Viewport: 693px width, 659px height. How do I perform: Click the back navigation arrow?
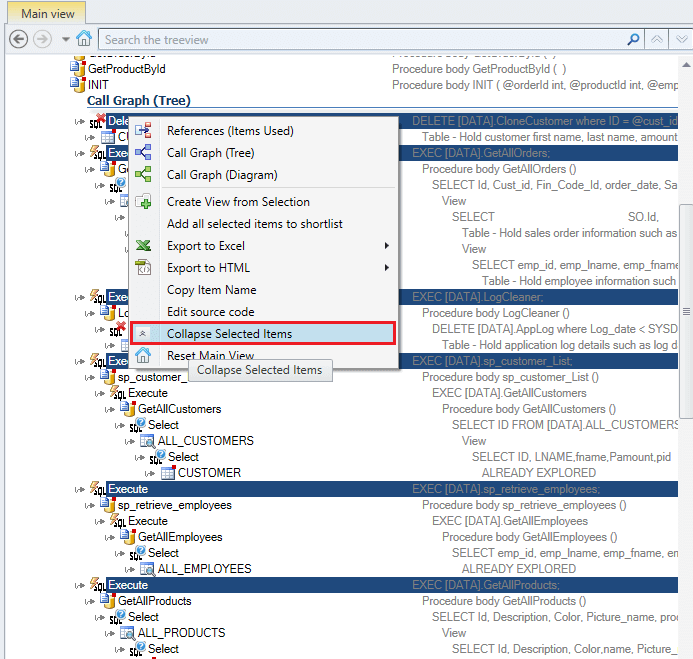pyautogui.click(x=19, y=39)
